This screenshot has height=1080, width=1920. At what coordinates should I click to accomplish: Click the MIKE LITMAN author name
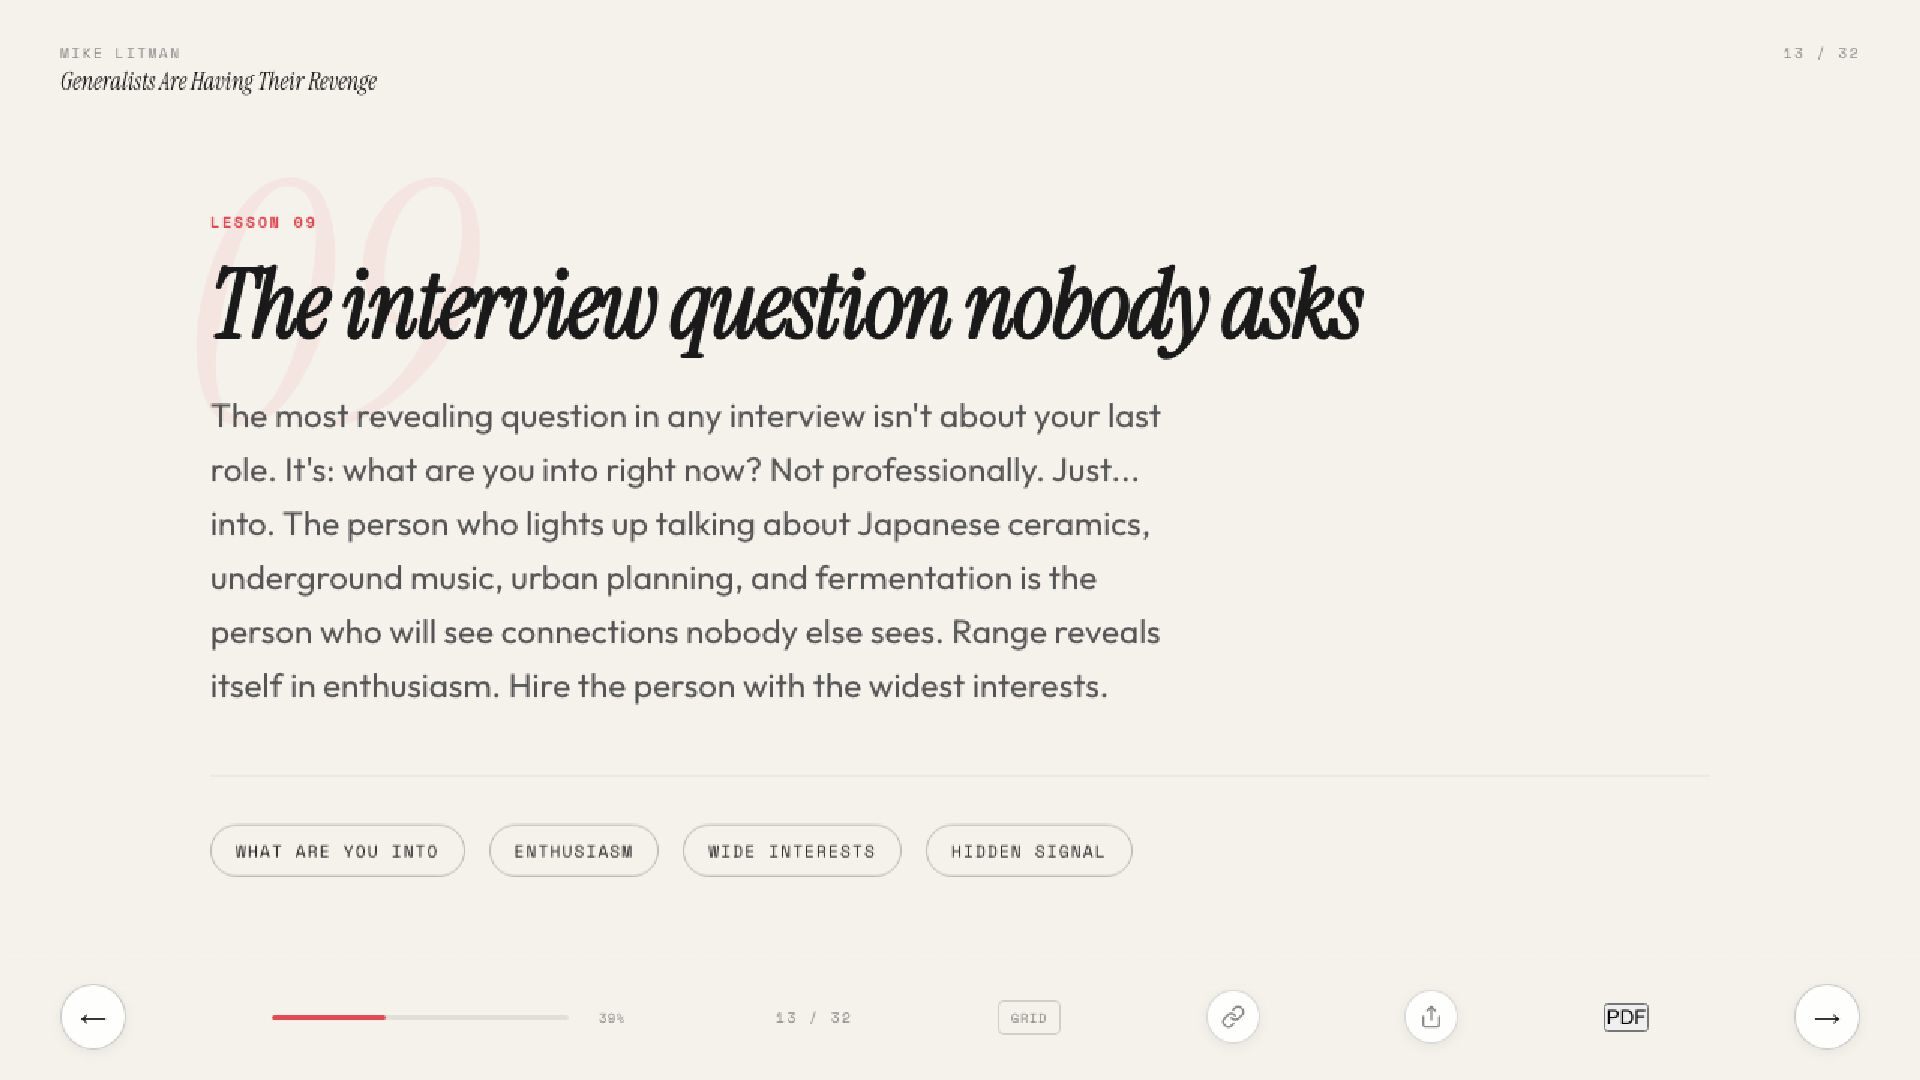tap(120, 53)
